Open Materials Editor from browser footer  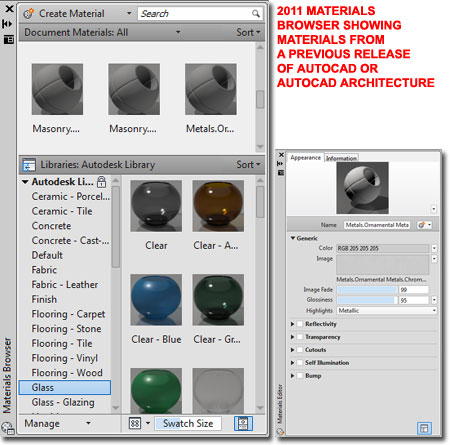coord(243,424)
